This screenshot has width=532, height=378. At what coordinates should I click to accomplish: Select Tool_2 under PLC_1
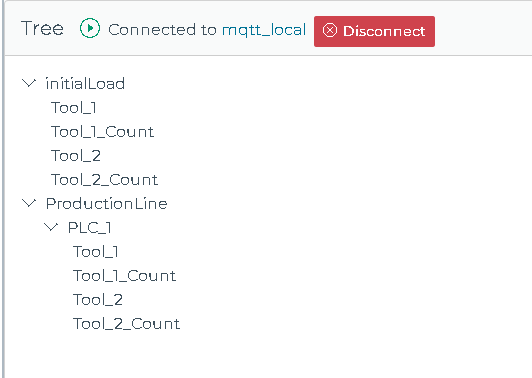coord(98,300)
